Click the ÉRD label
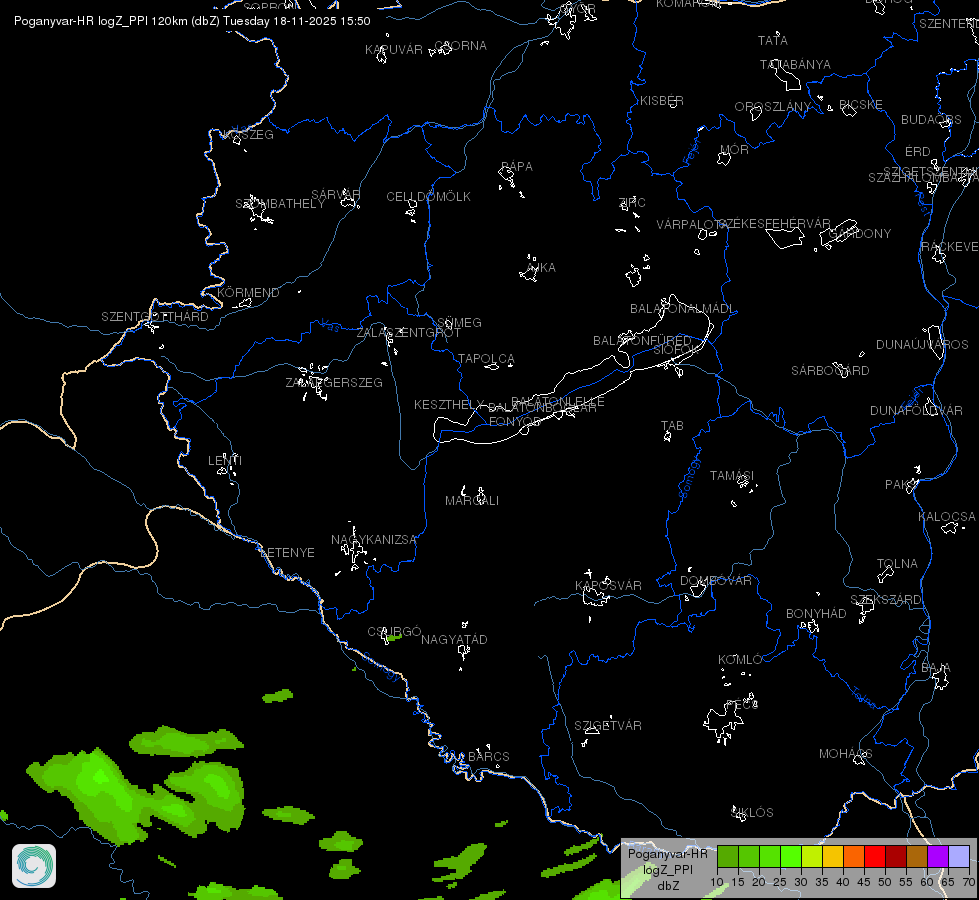Image resolution: width=979 pixels, height=900 pixels. [x=918, y=152]
